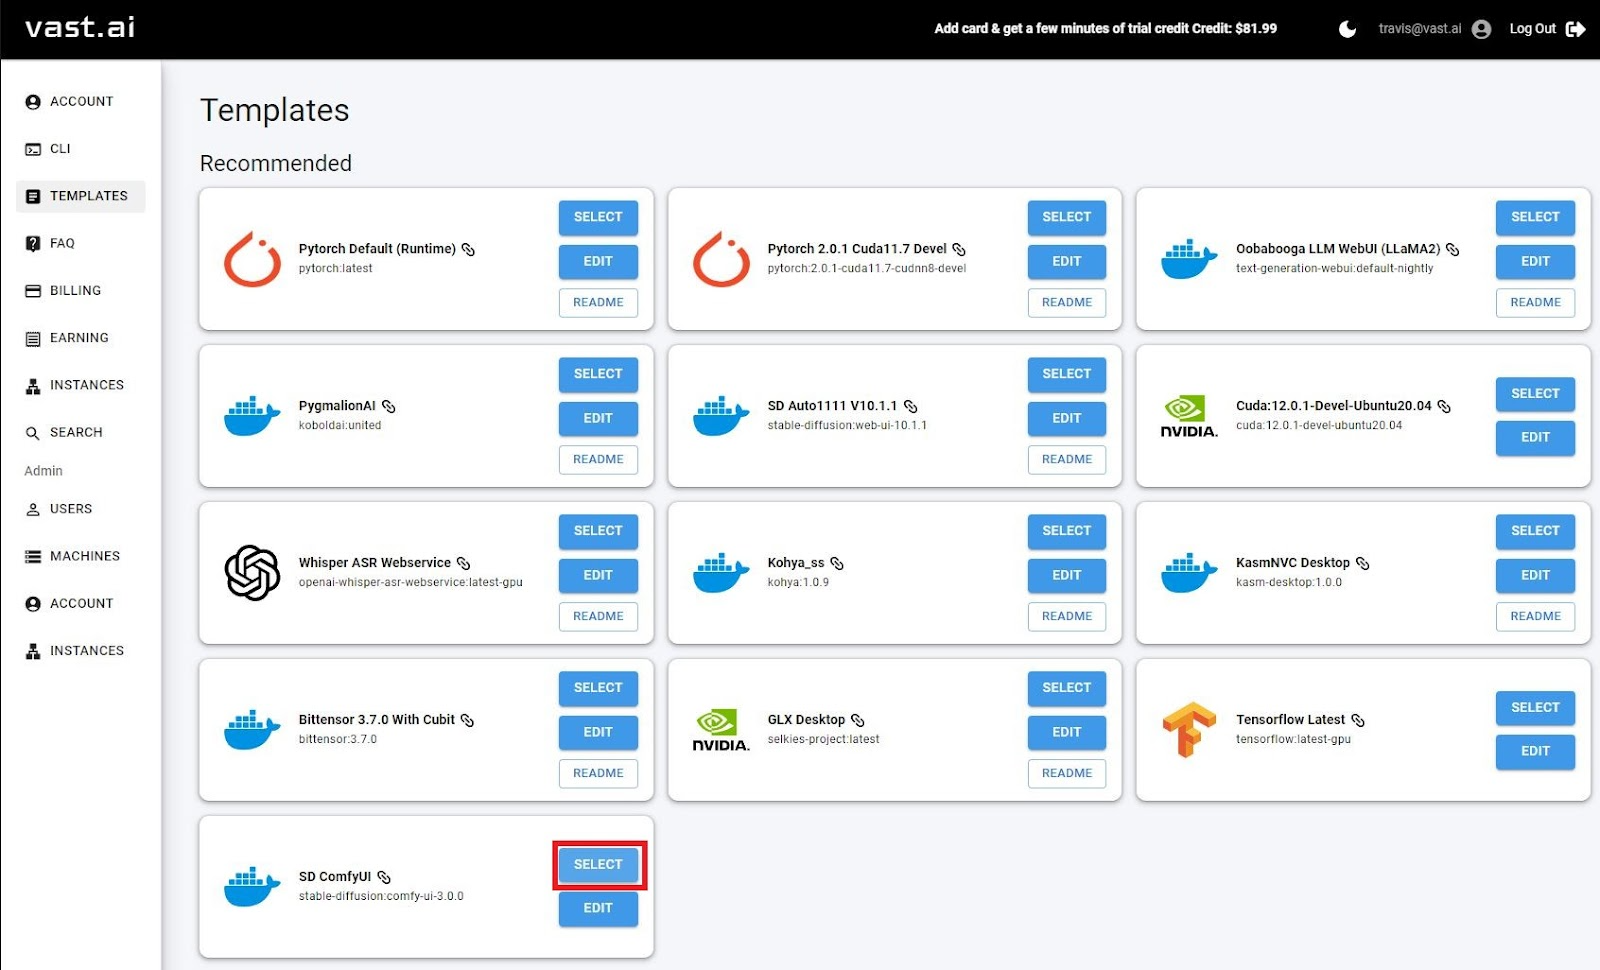Click the tensorflow:latest-gpu image text
Viewport: 1600px width, 970px height.
(1293, 740)
